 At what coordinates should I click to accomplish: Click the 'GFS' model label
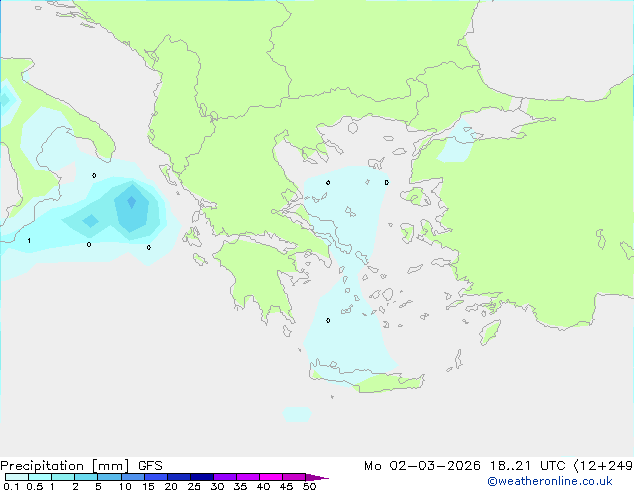(150, 466)
